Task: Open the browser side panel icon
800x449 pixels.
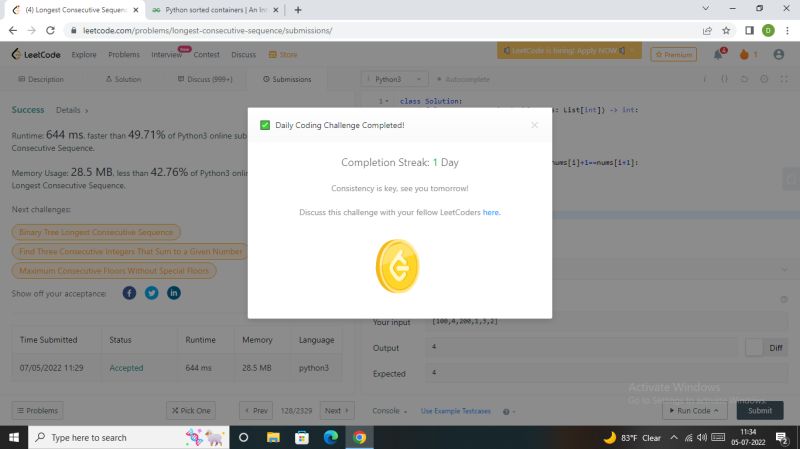Action: (x=749, y=31)
